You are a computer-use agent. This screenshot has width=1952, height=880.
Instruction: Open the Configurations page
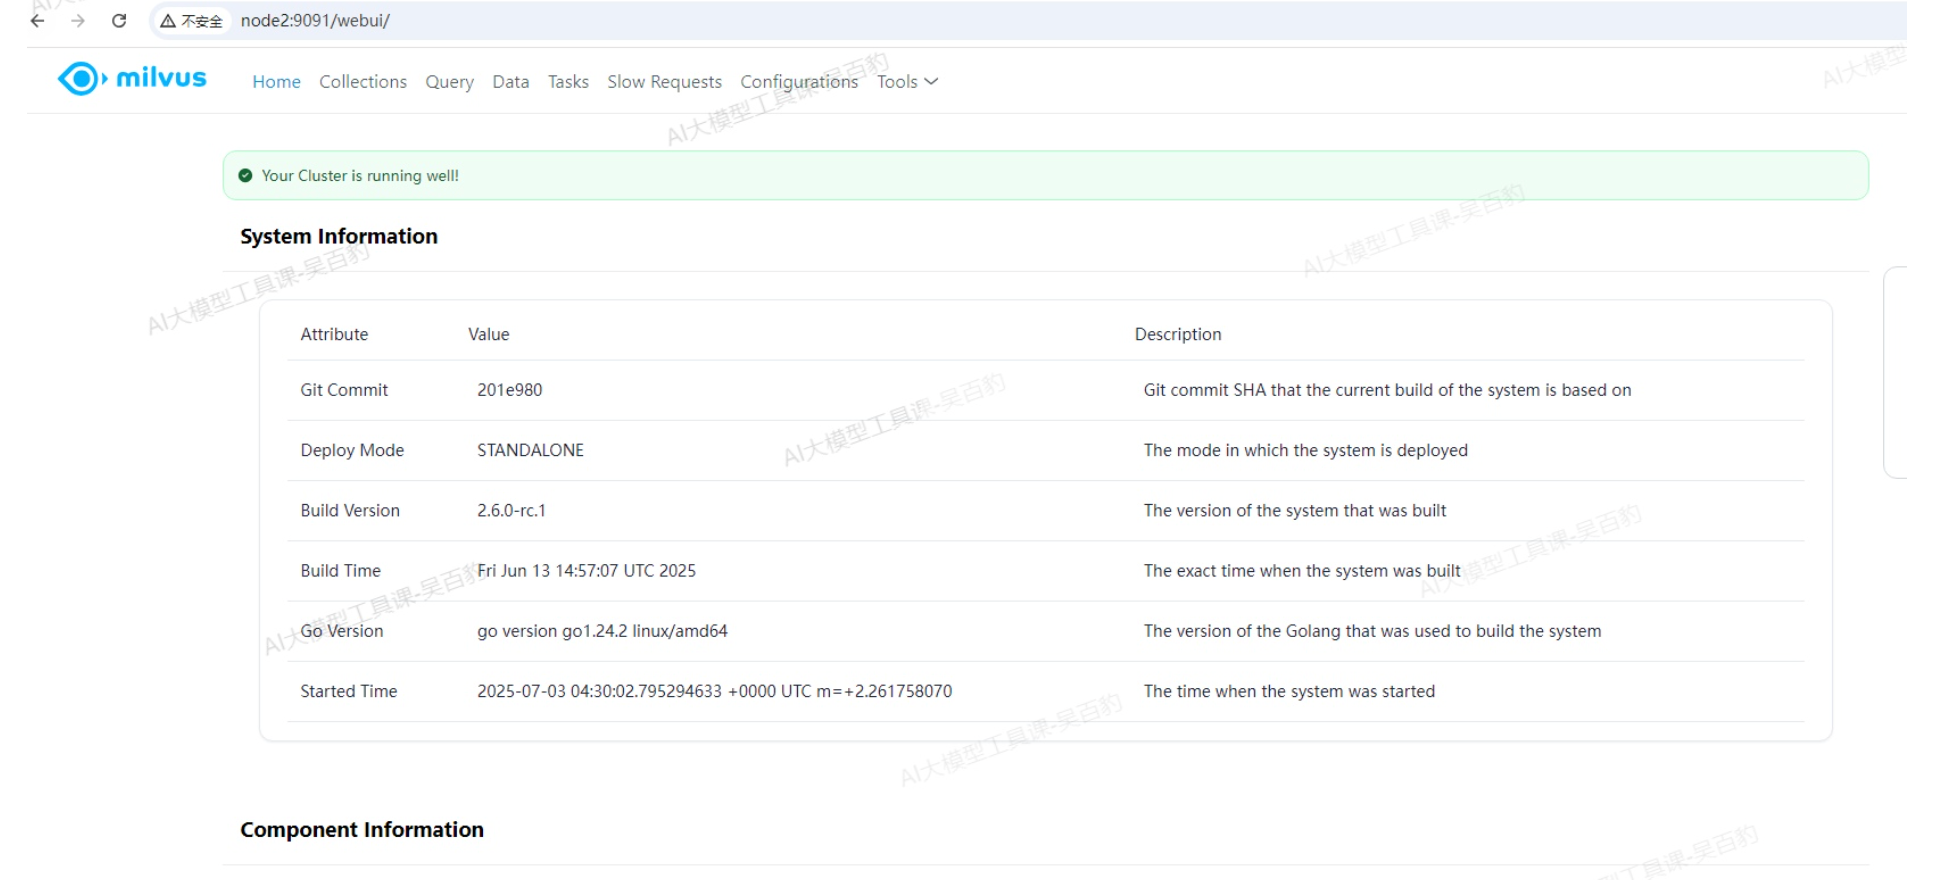799,82
